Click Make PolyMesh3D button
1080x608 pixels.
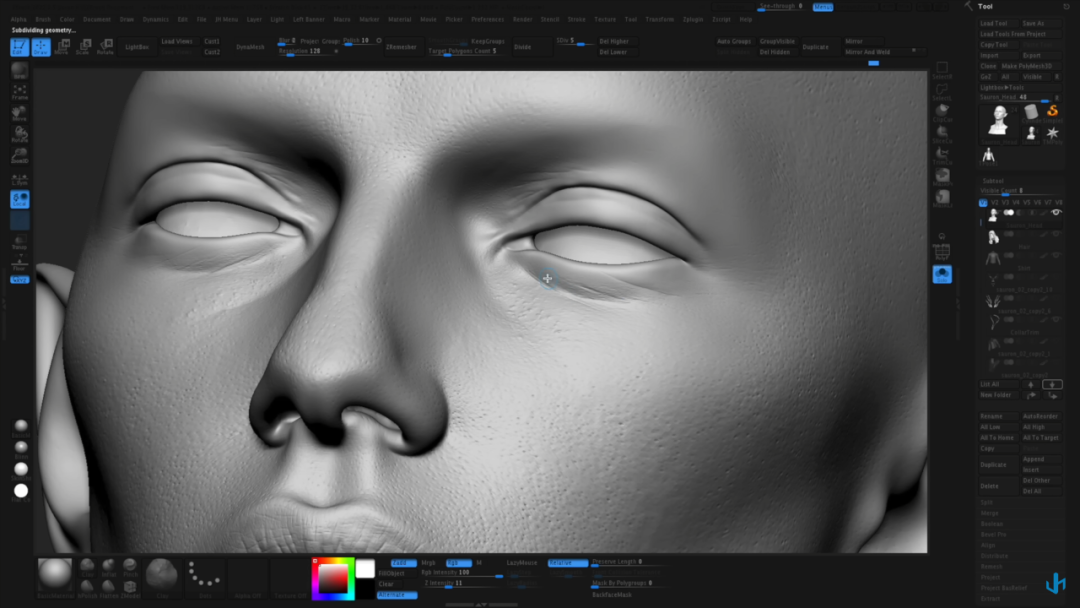click(1026, 66)
